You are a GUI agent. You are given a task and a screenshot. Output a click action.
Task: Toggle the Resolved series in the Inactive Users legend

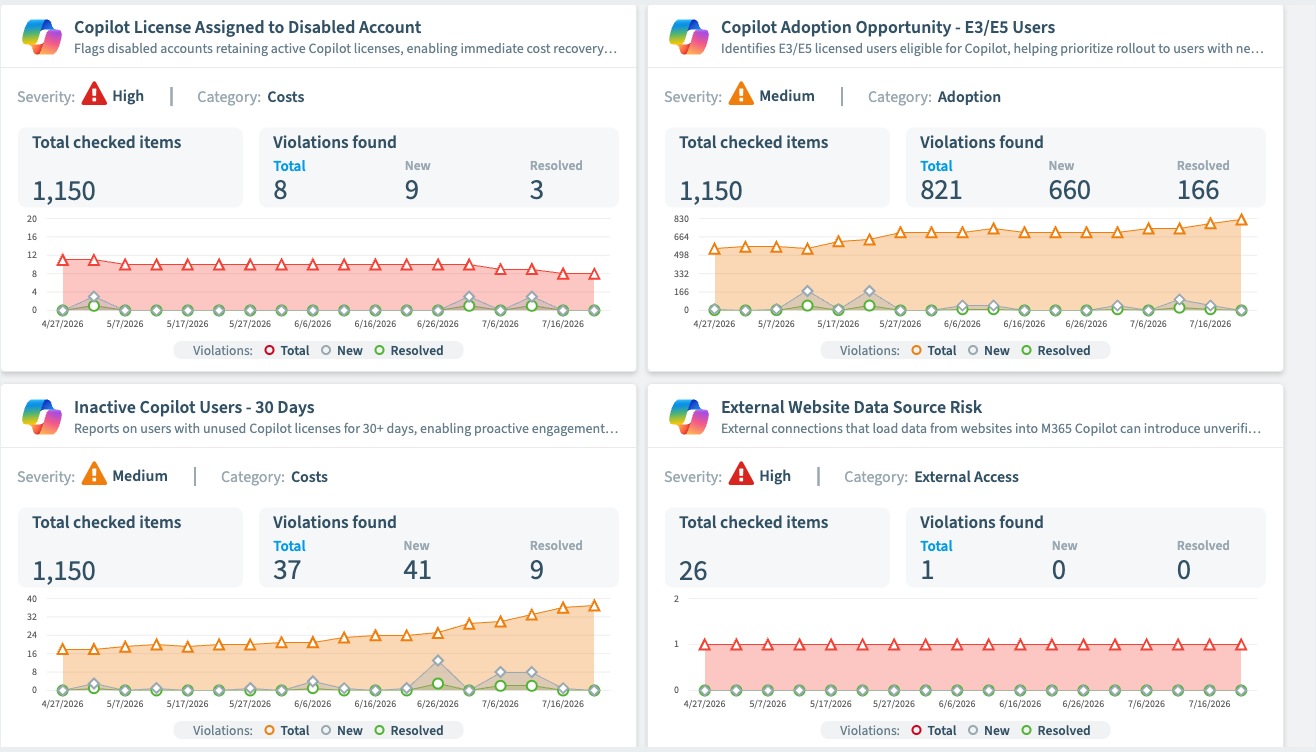pos(409,730)
